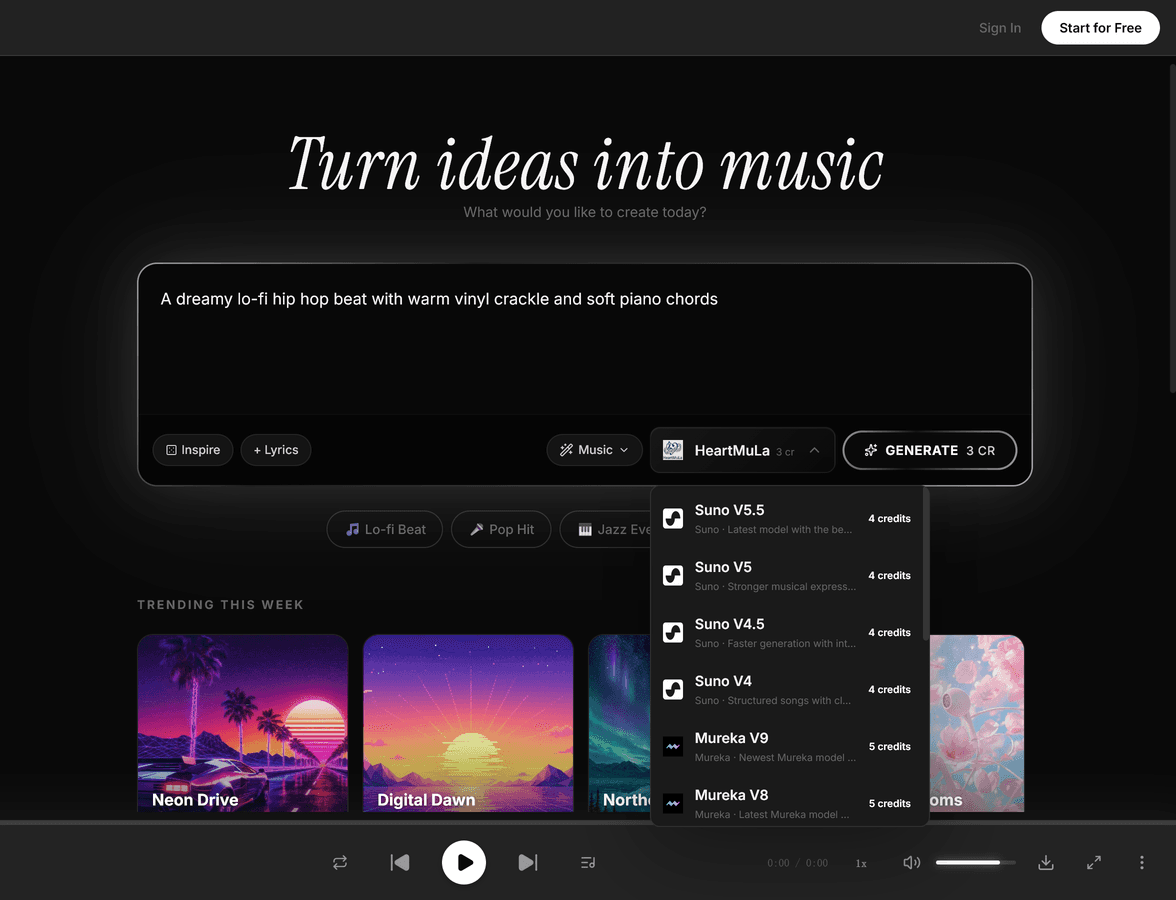Select Mureka V8 model
Image resolution: width=1176 pixels, height=900 pixels.
(788, 802)
